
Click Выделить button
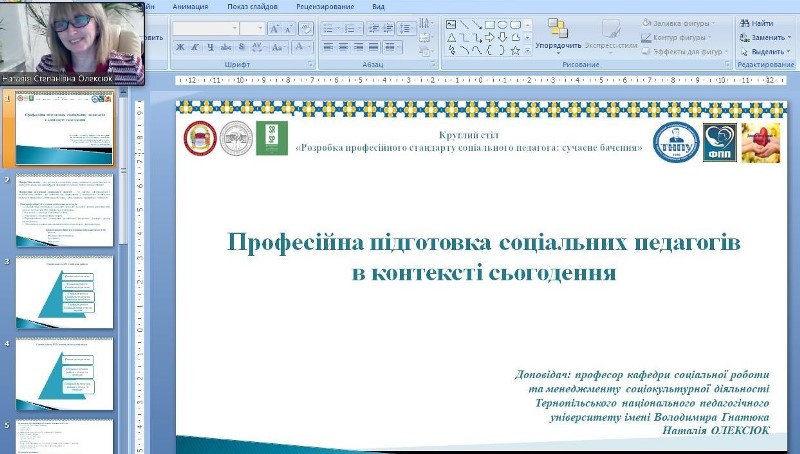point(765,52)
